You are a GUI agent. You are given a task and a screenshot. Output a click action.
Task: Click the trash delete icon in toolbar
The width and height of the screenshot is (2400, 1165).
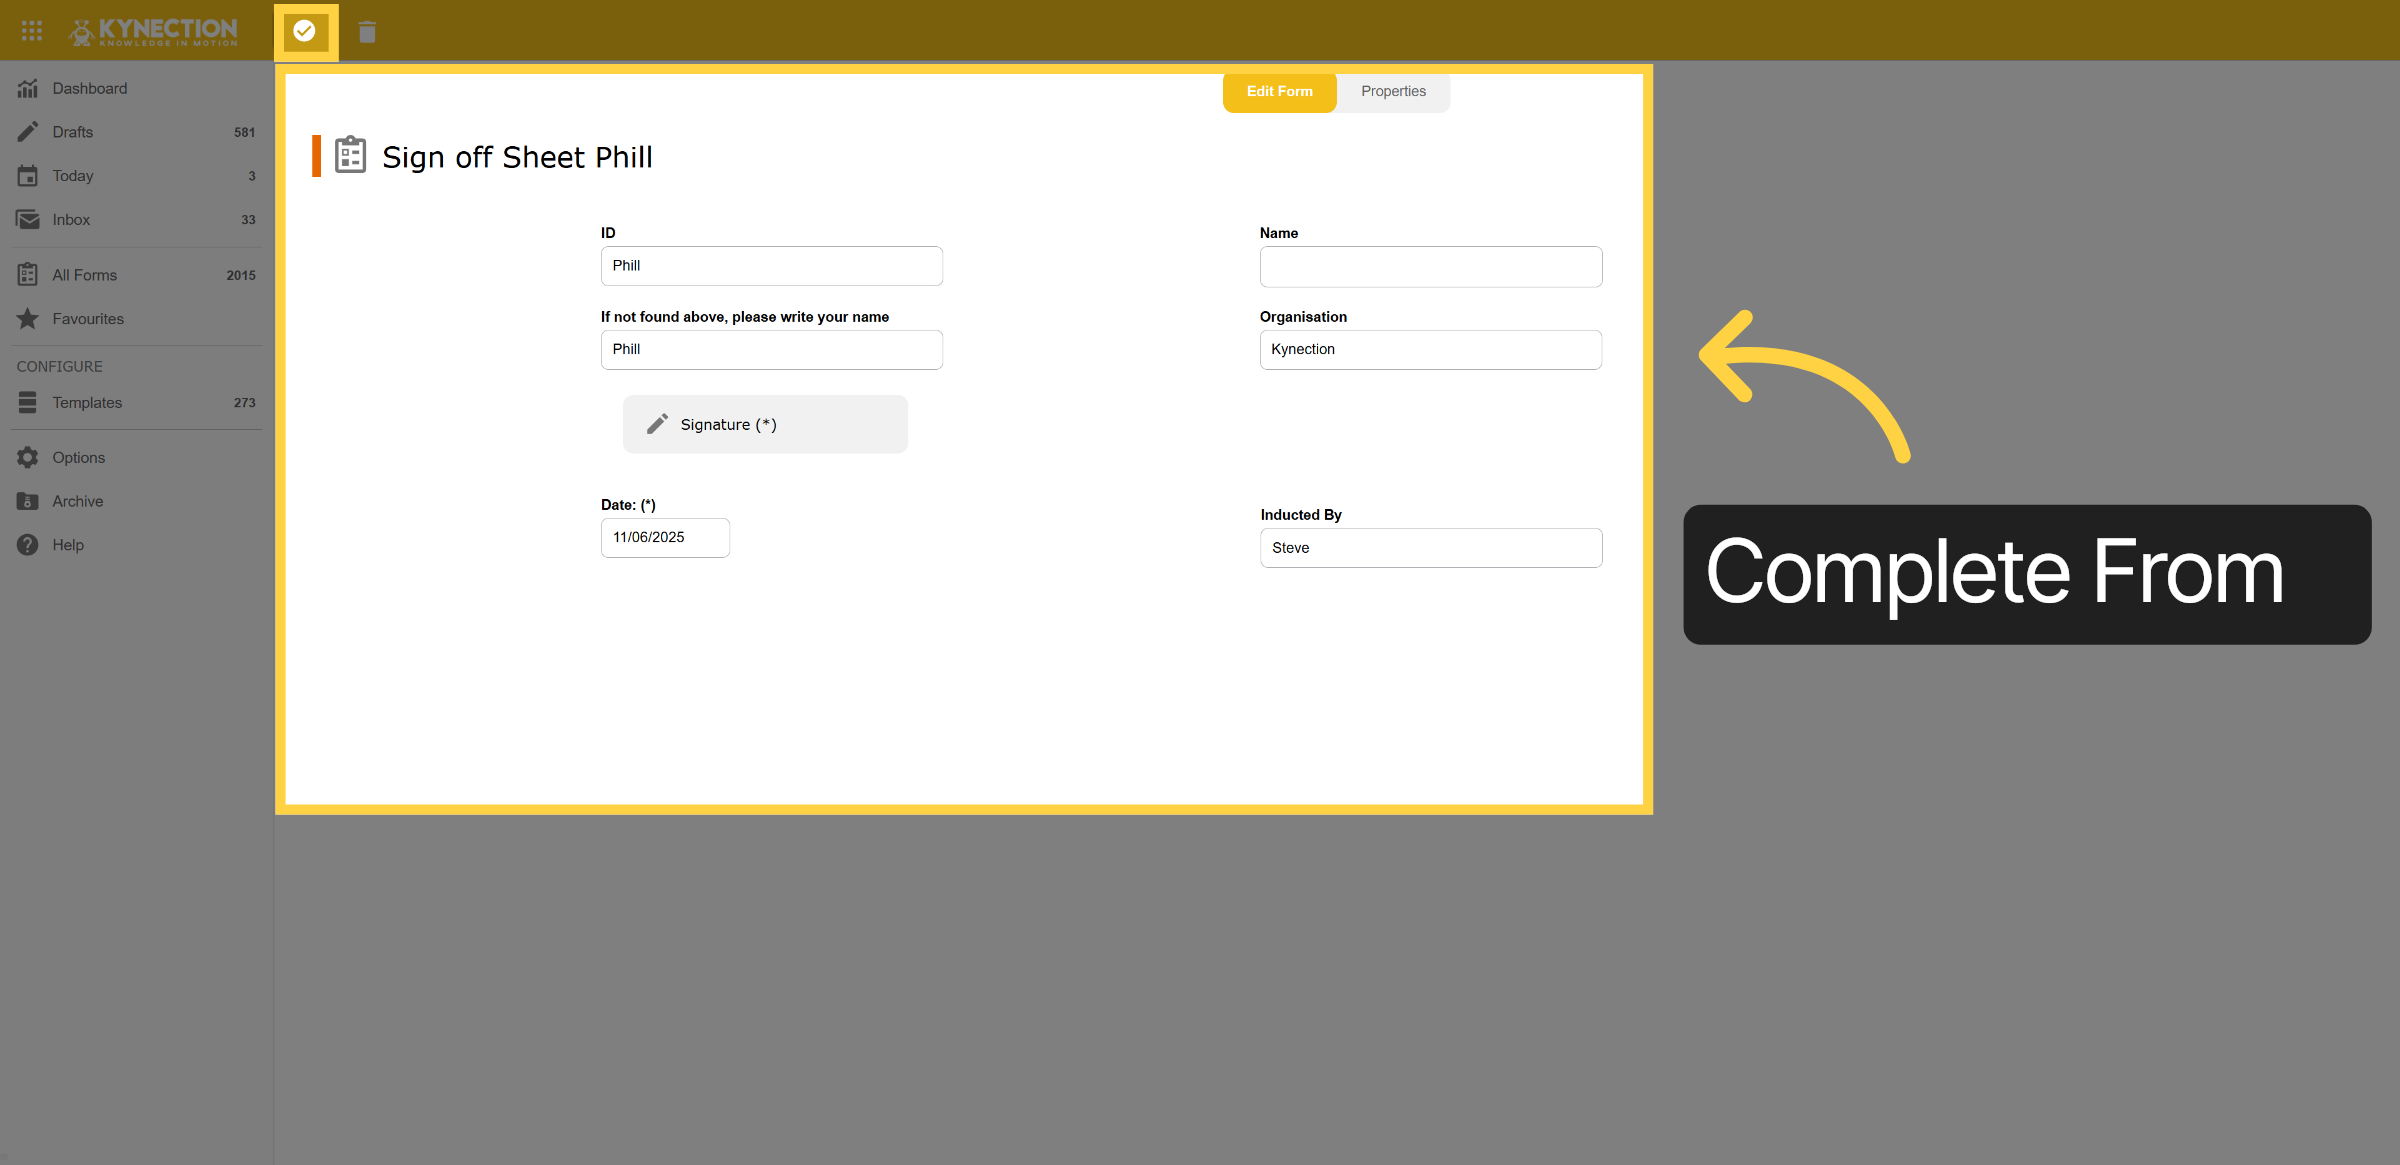point(367,32)
